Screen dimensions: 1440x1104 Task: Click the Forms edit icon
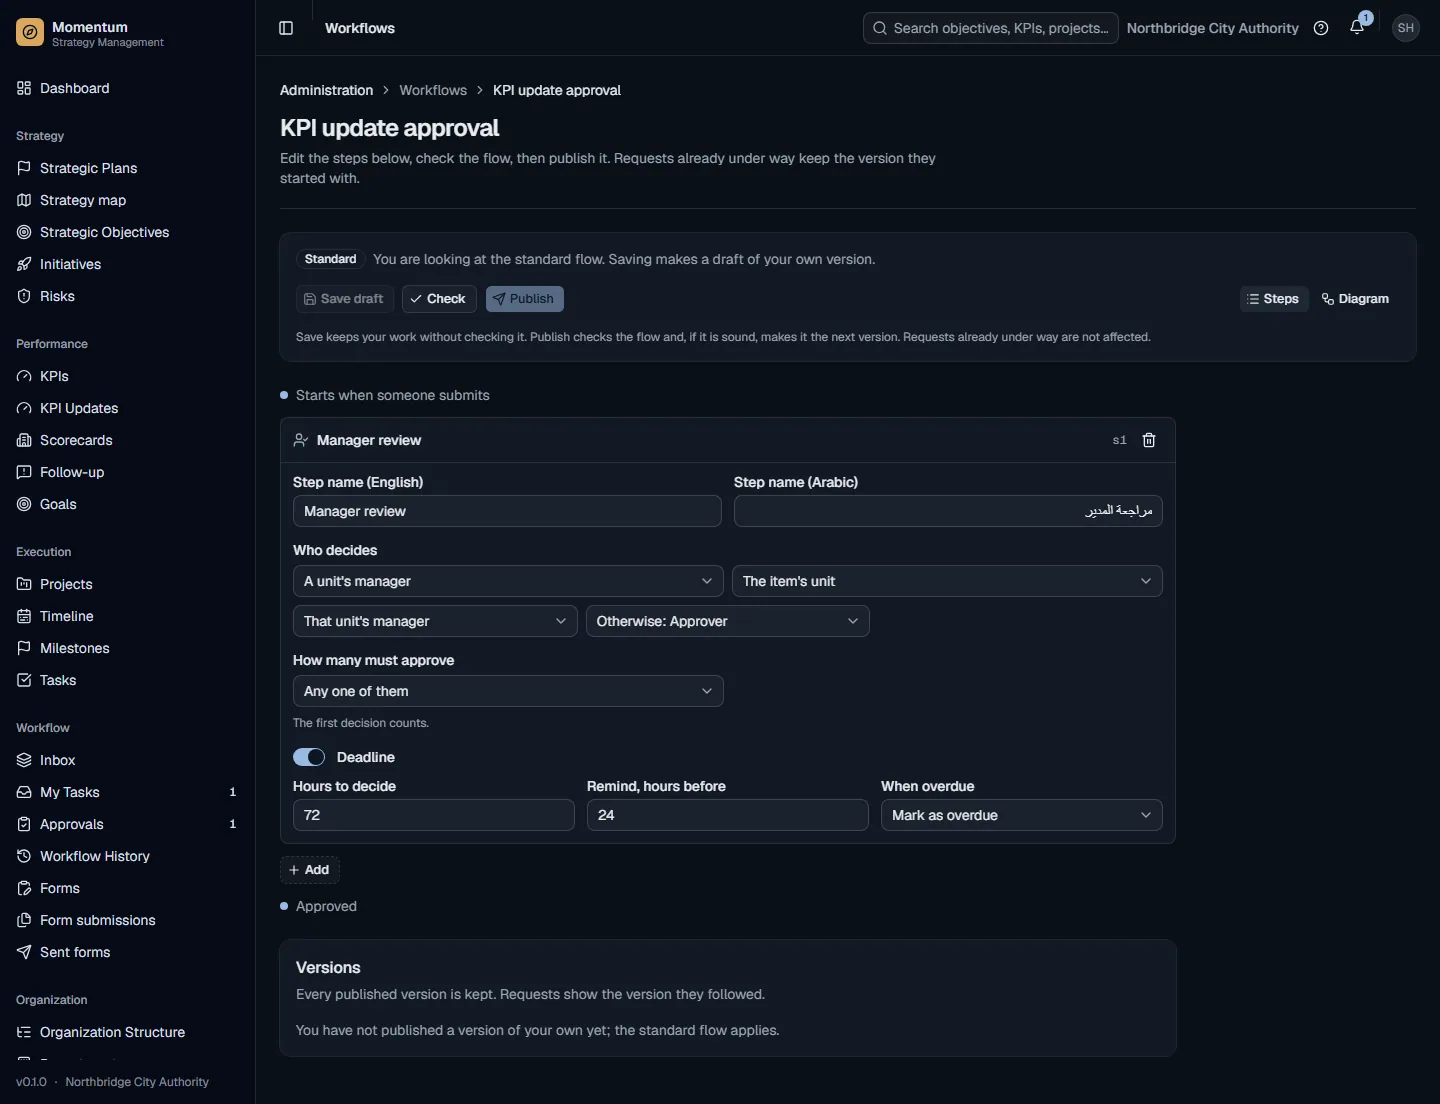[x=24, y=888]
